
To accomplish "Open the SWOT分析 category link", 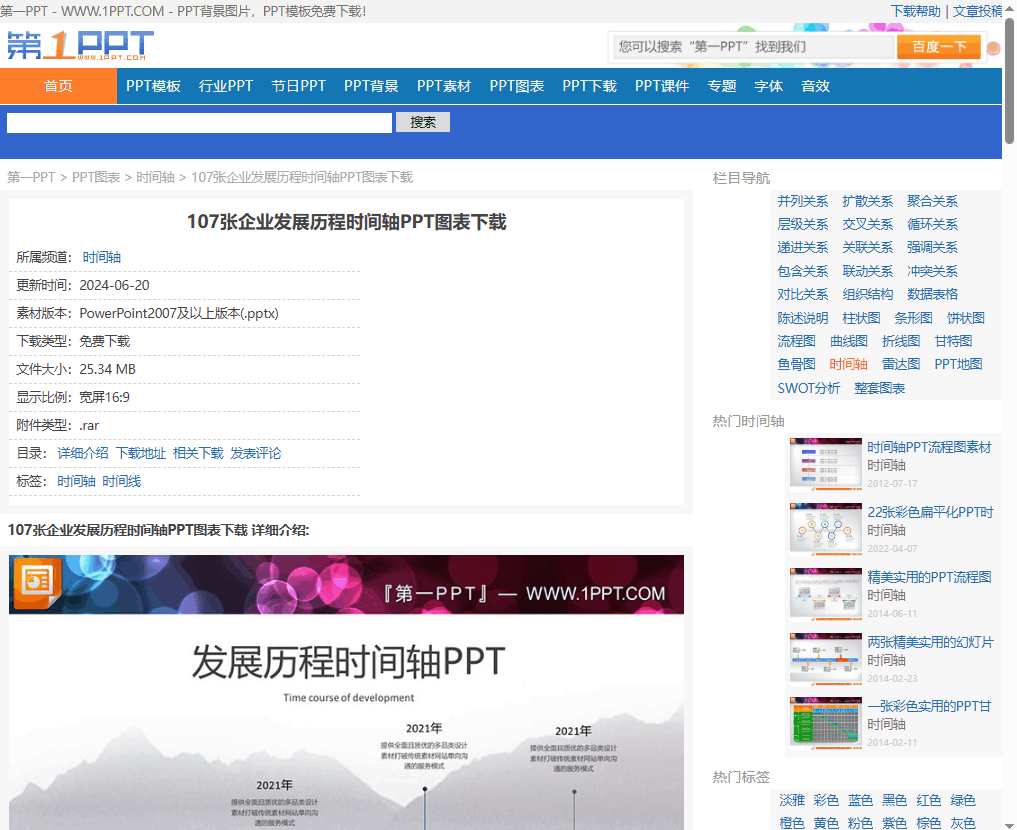I will pos(808,387).
